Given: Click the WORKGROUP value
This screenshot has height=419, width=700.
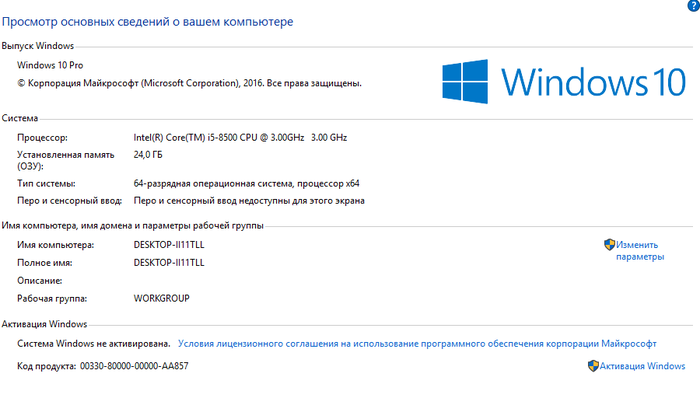Looking at the screenshot, I should [162, 298].
